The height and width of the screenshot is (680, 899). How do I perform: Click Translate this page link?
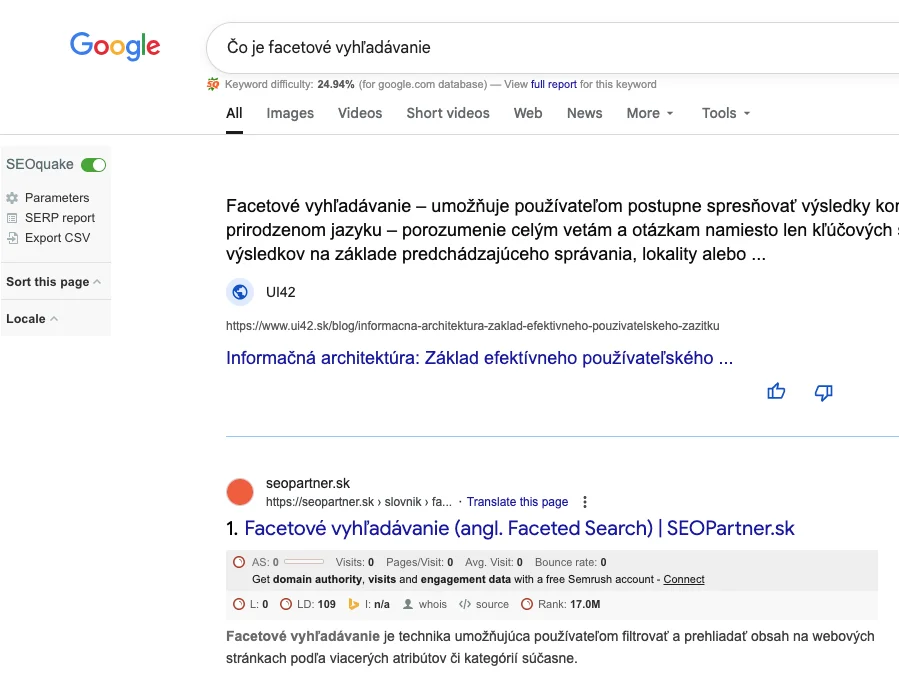(517, 502)
